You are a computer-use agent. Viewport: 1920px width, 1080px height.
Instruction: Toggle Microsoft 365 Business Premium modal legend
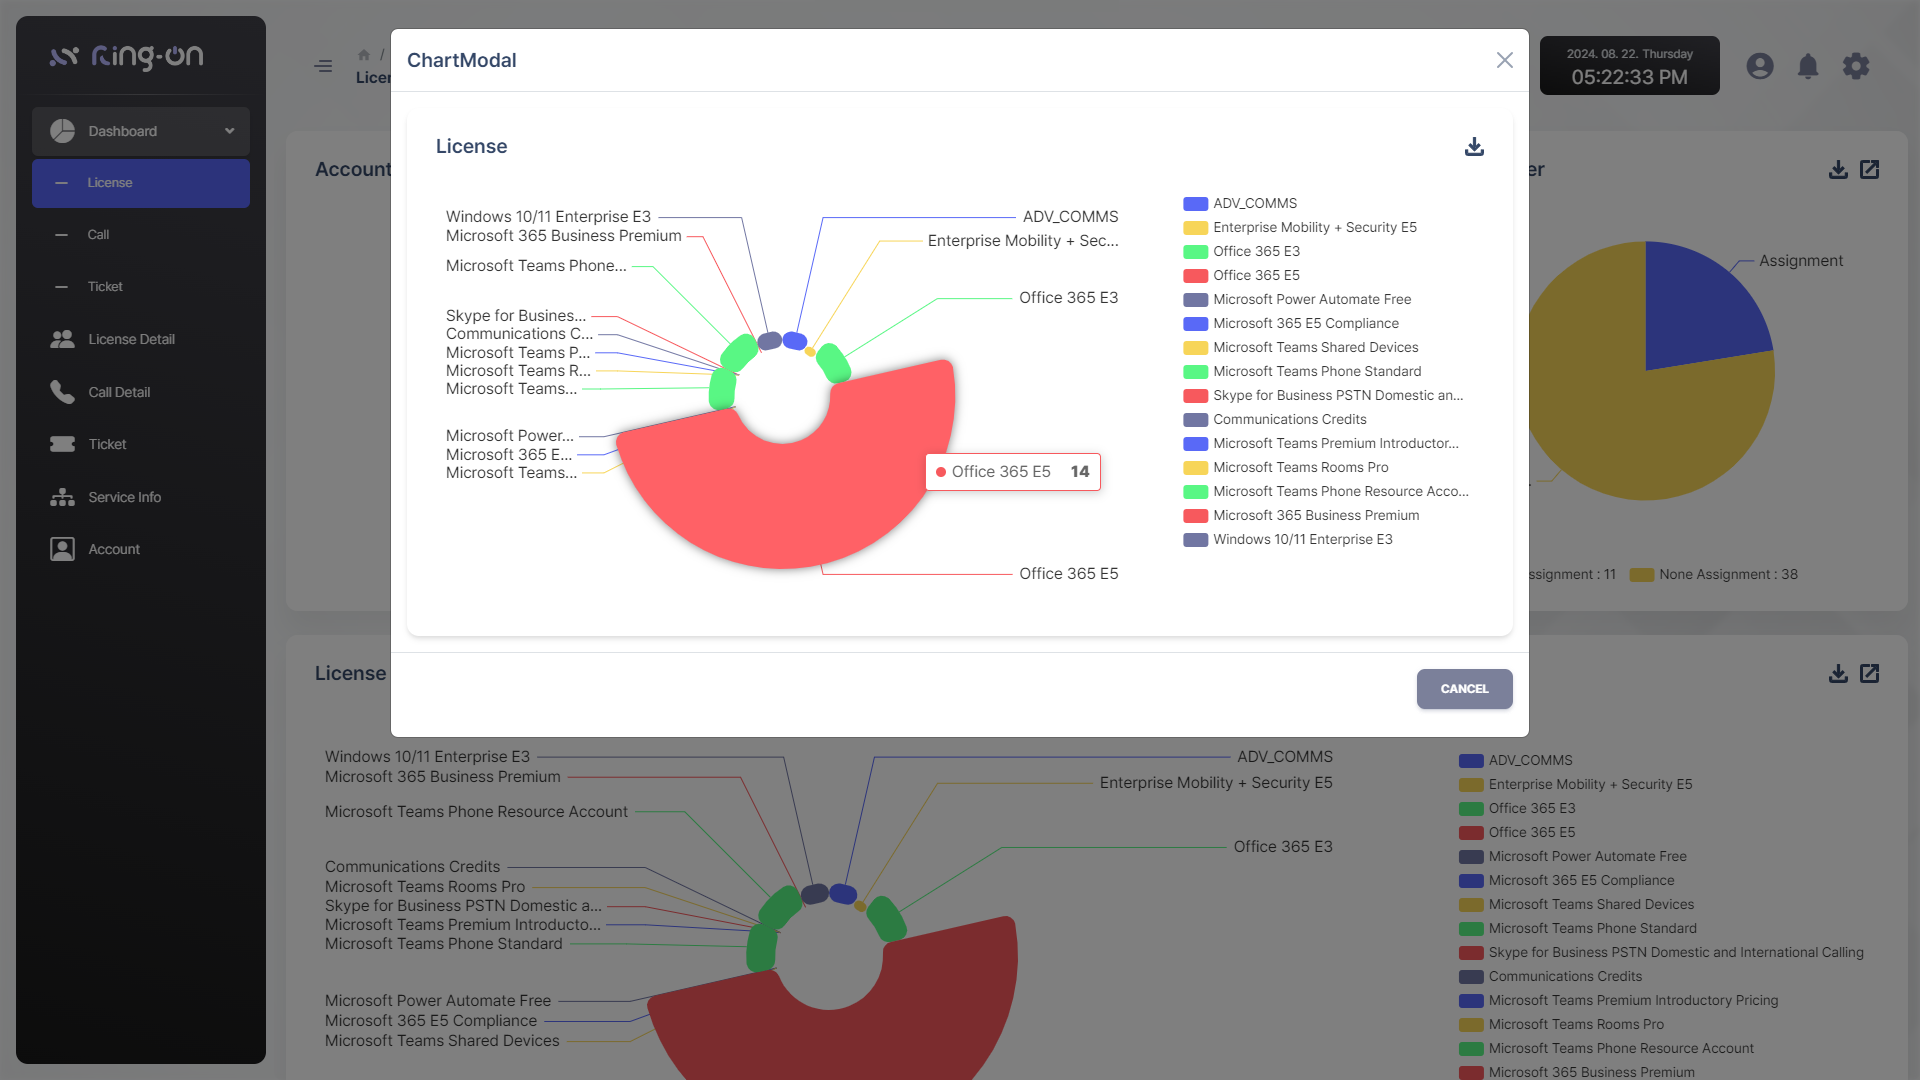pos(1301,516)
